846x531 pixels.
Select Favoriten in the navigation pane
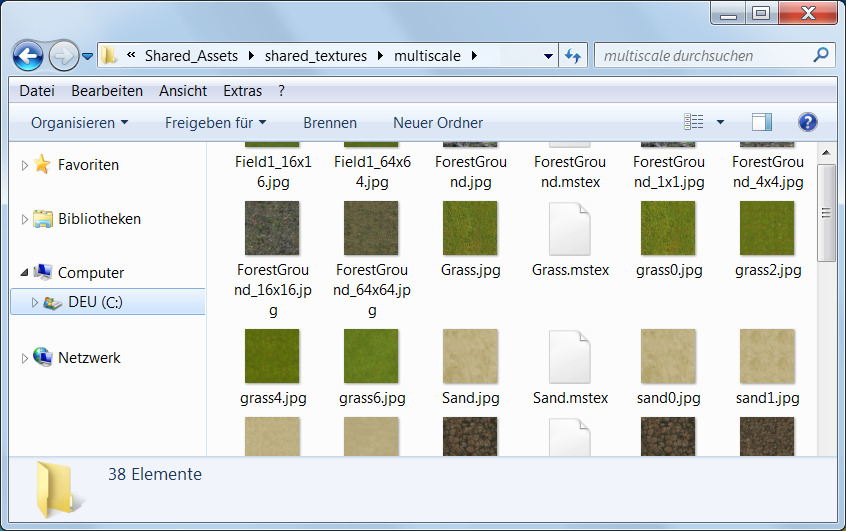tap(88, 165)
